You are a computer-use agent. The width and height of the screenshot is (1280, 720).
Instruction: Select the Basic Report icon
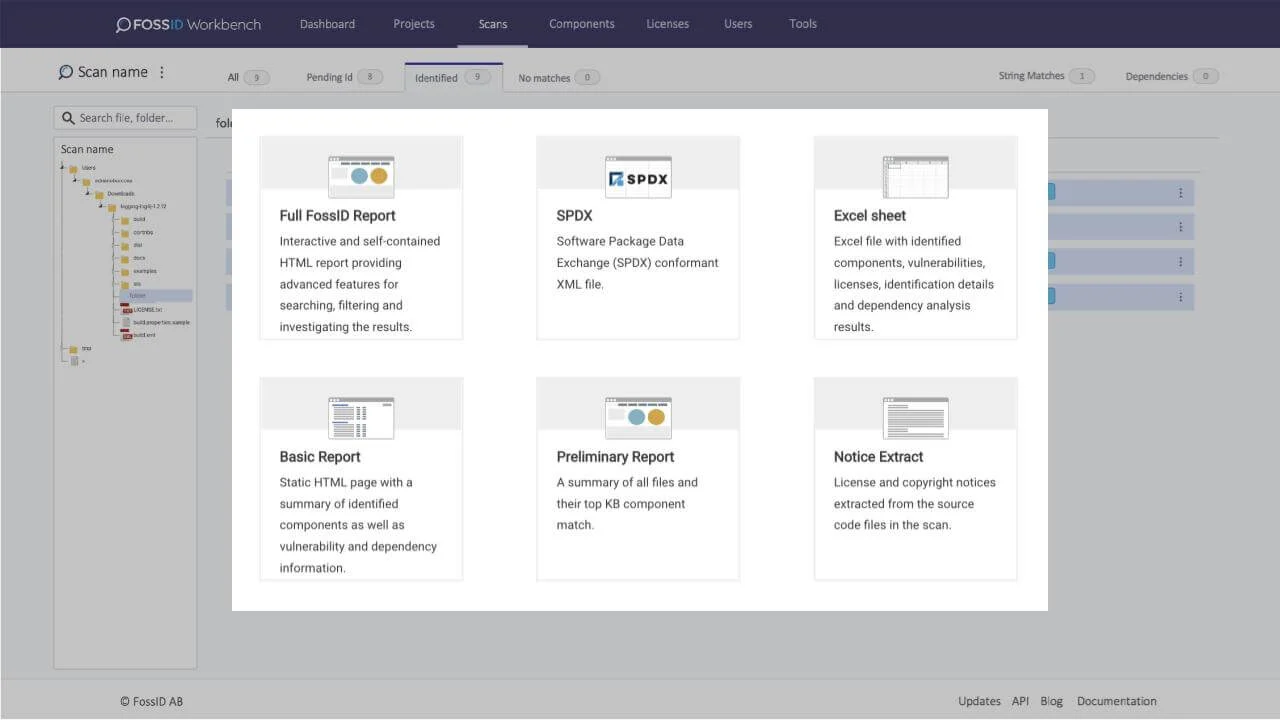coord(361,417)
